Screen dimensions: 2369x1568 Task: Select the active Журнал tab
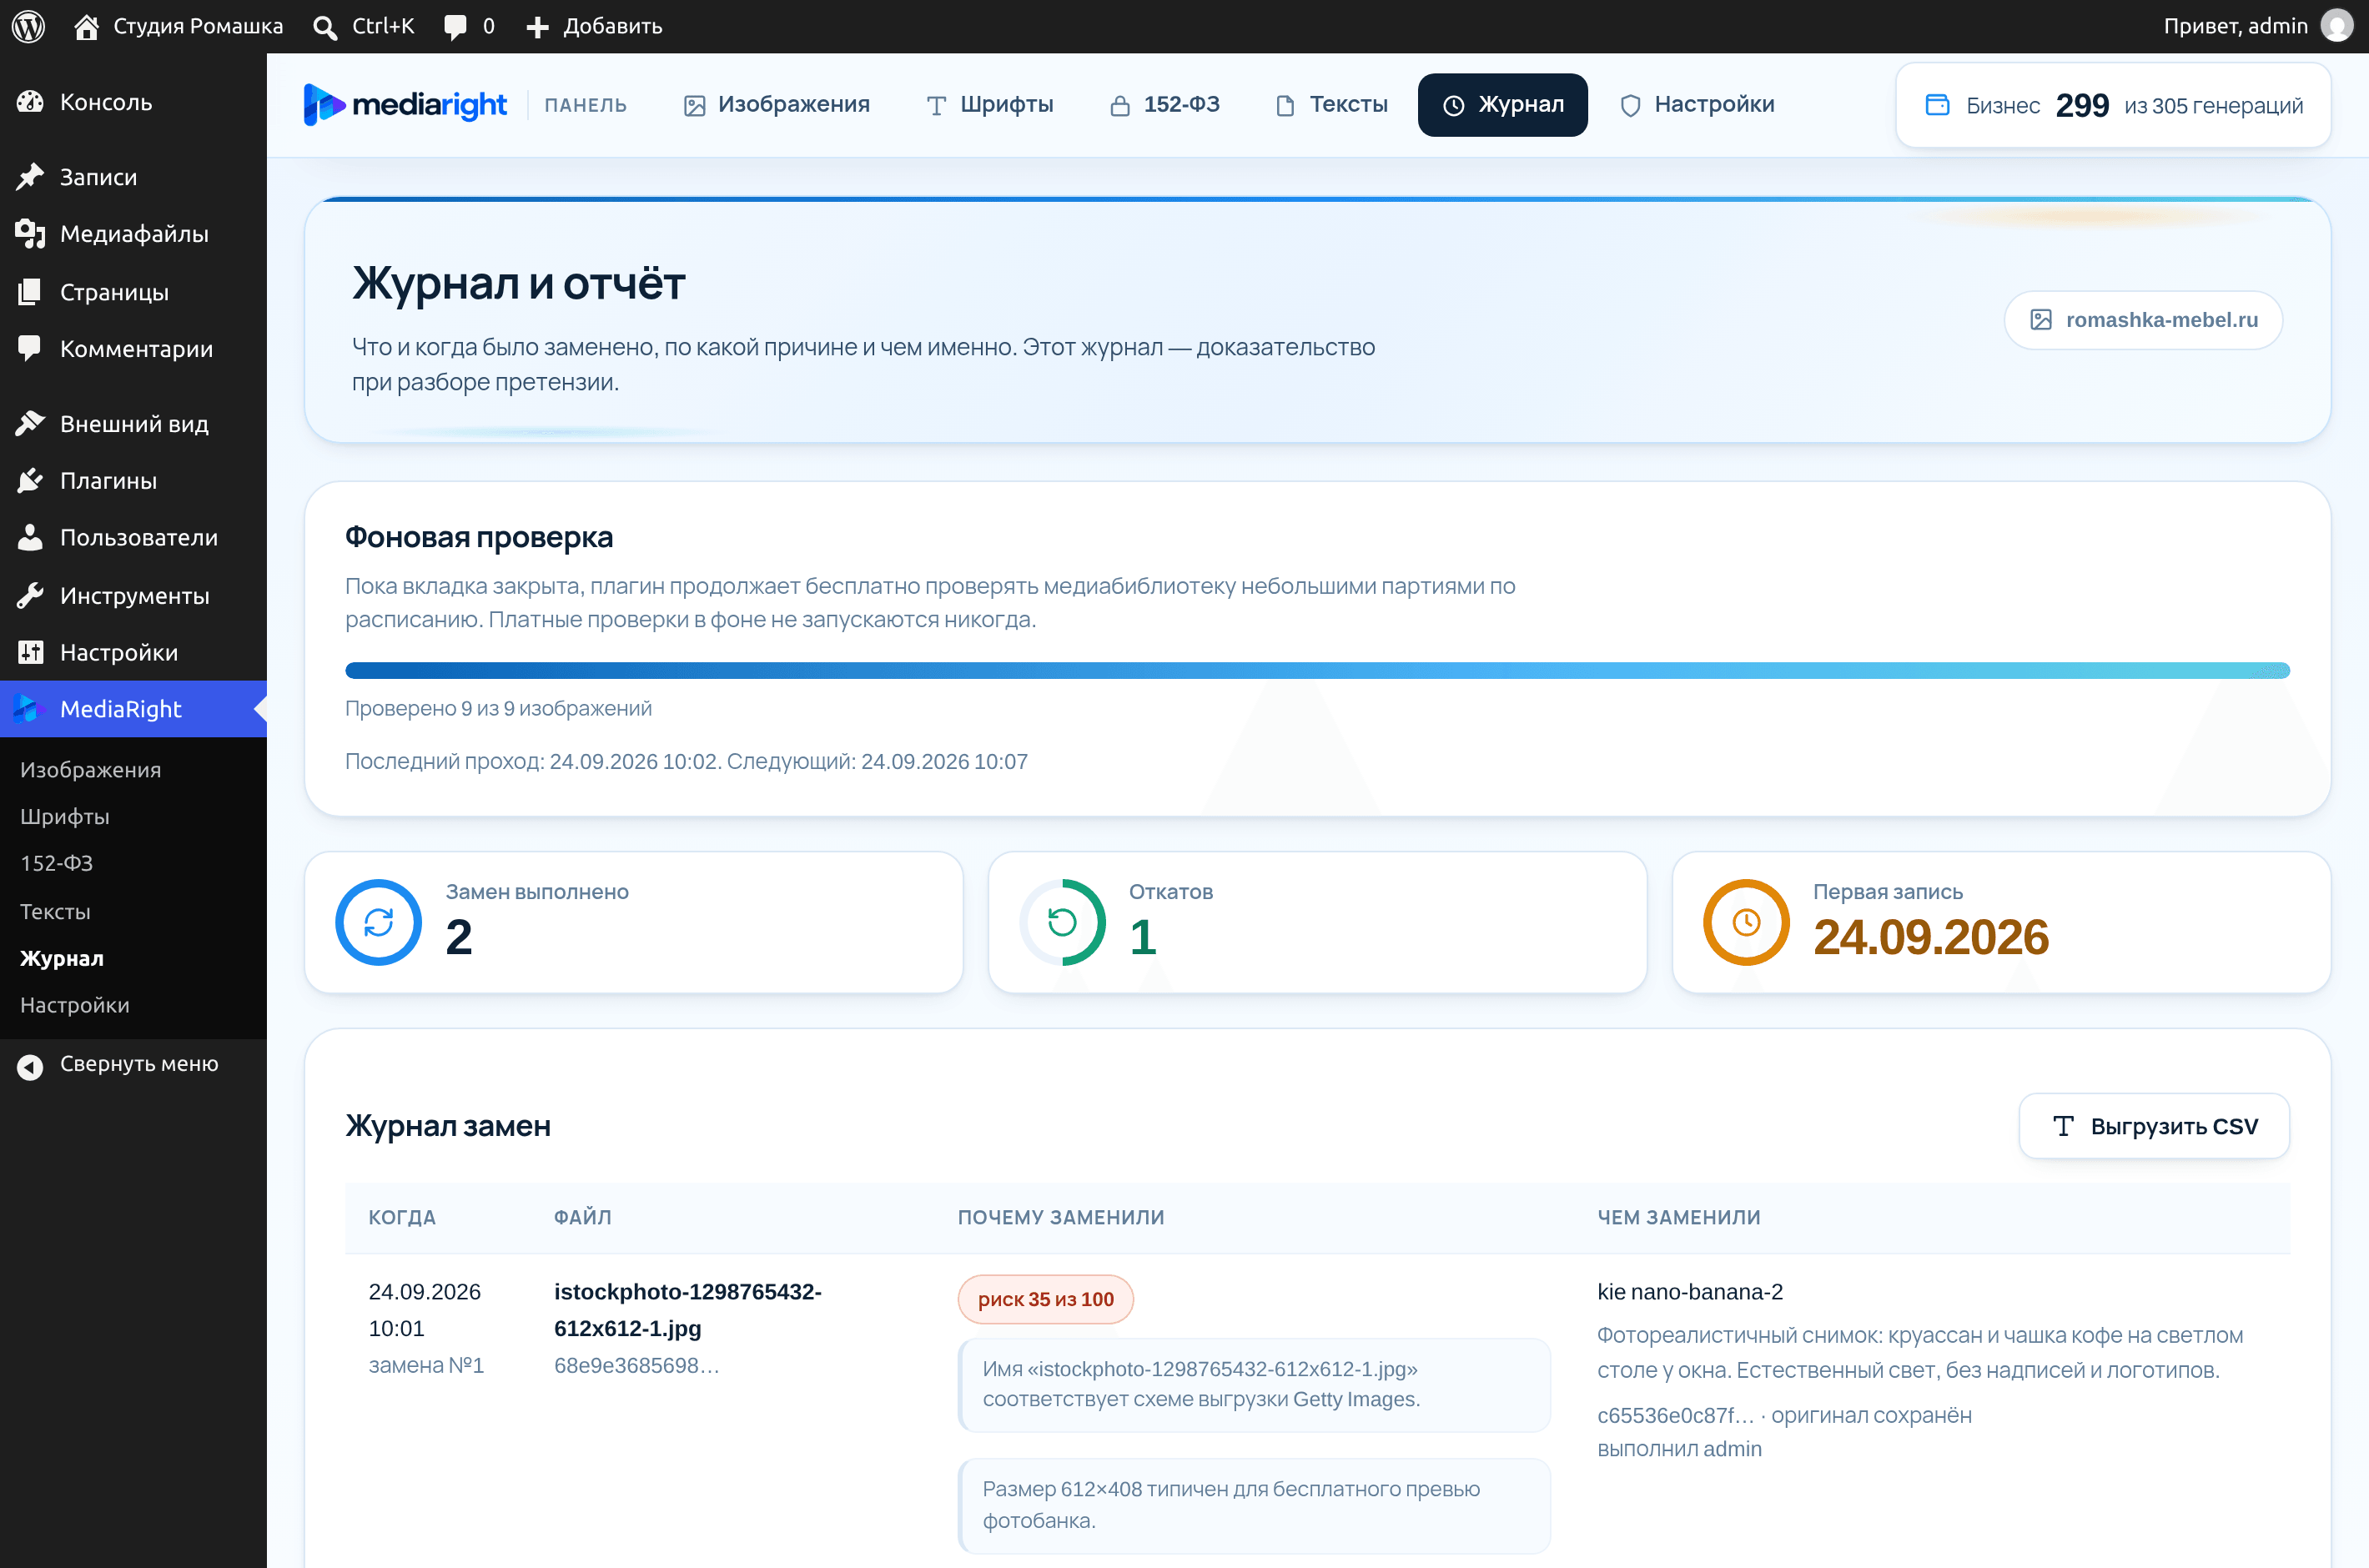point(1502,104)
